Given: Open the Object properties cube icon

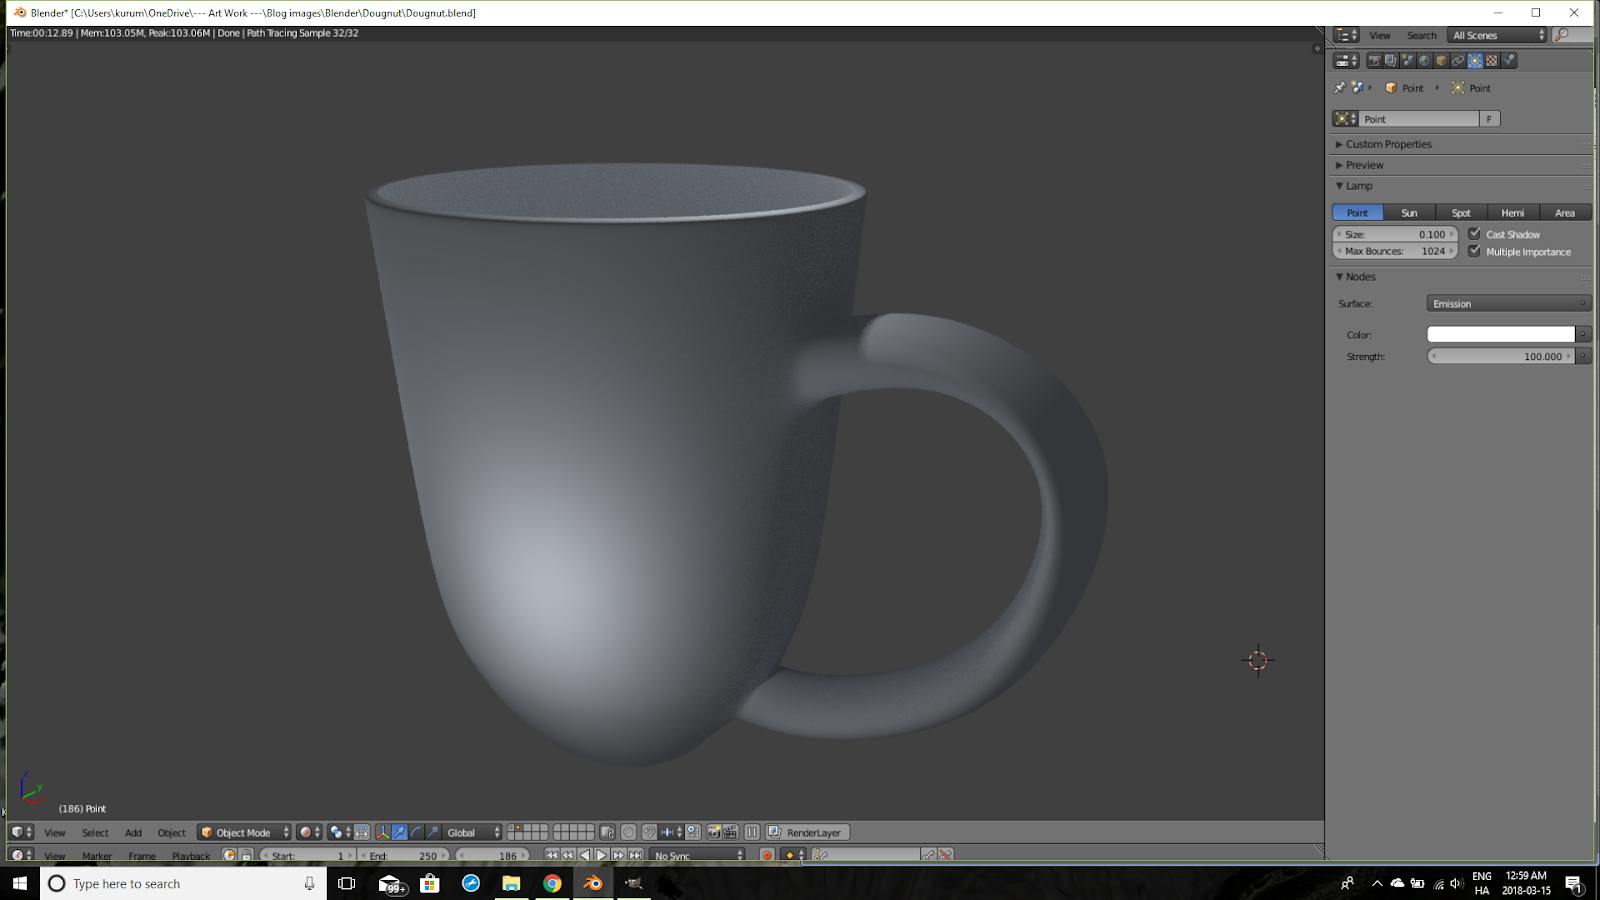Looking at the screenshot, I should 1440,60.
